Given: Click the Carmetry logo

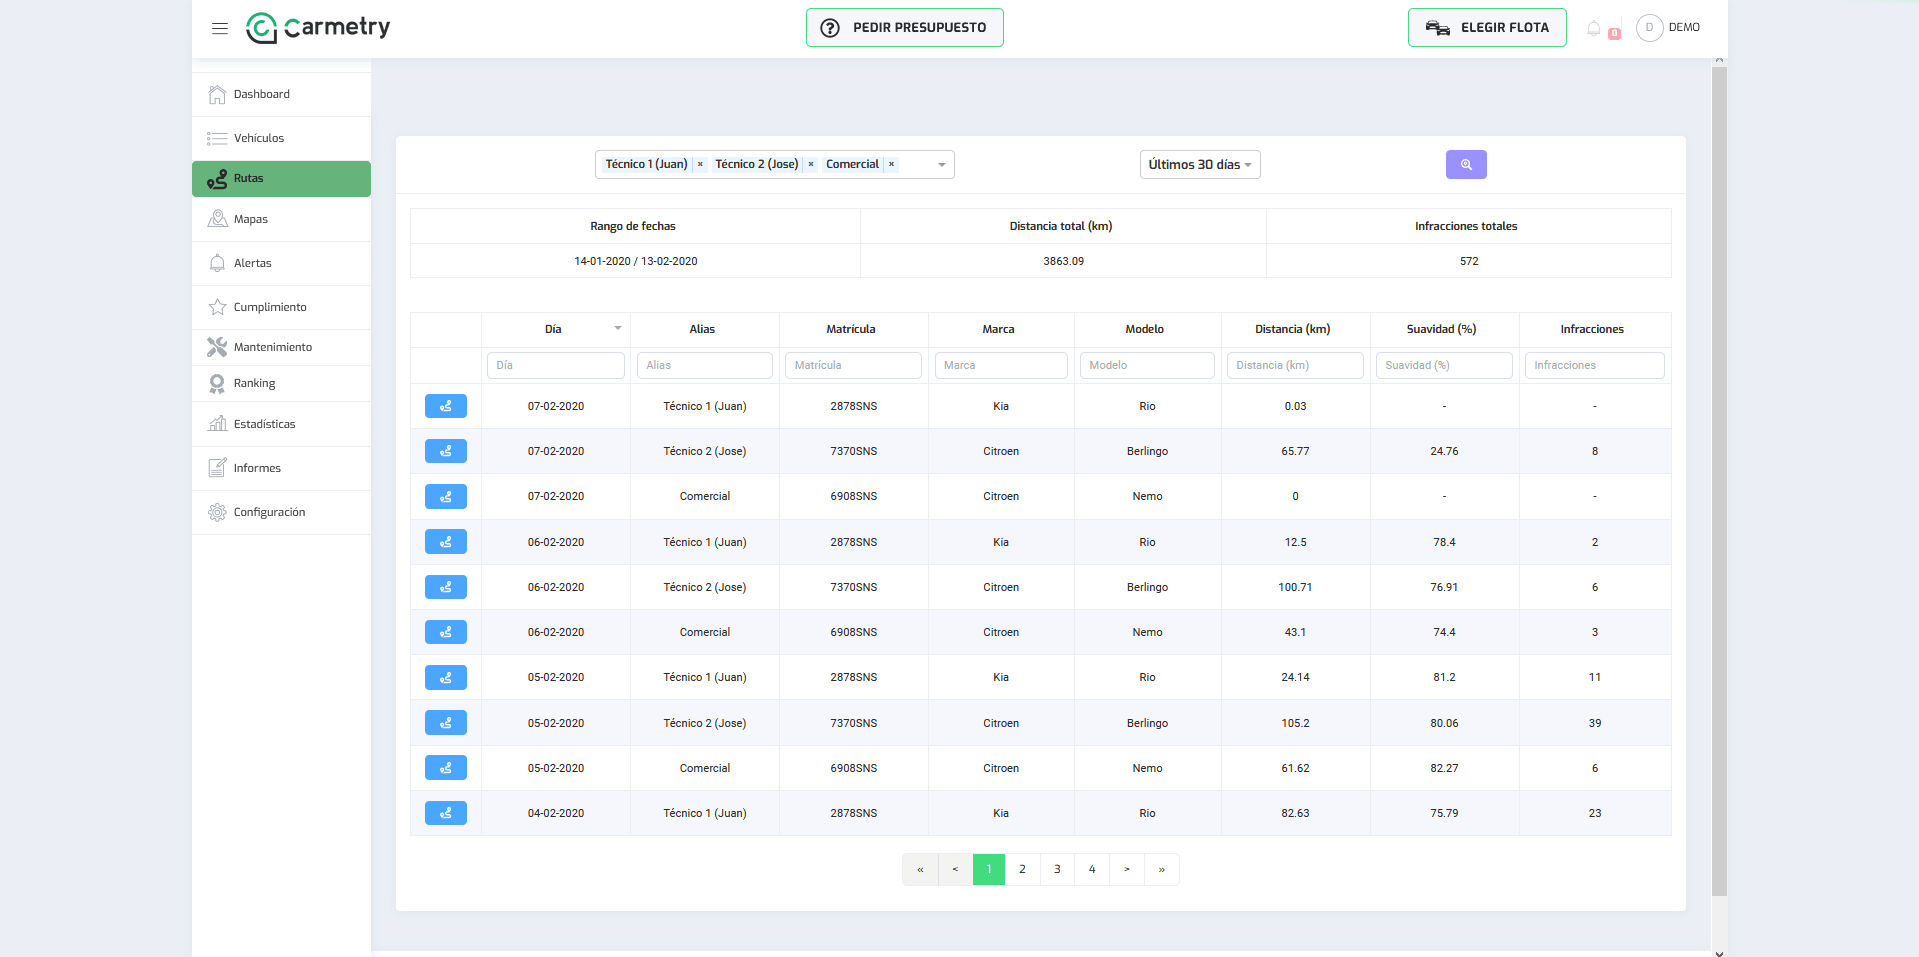Looking at the screenshot, I should click(x=318, y=28).
